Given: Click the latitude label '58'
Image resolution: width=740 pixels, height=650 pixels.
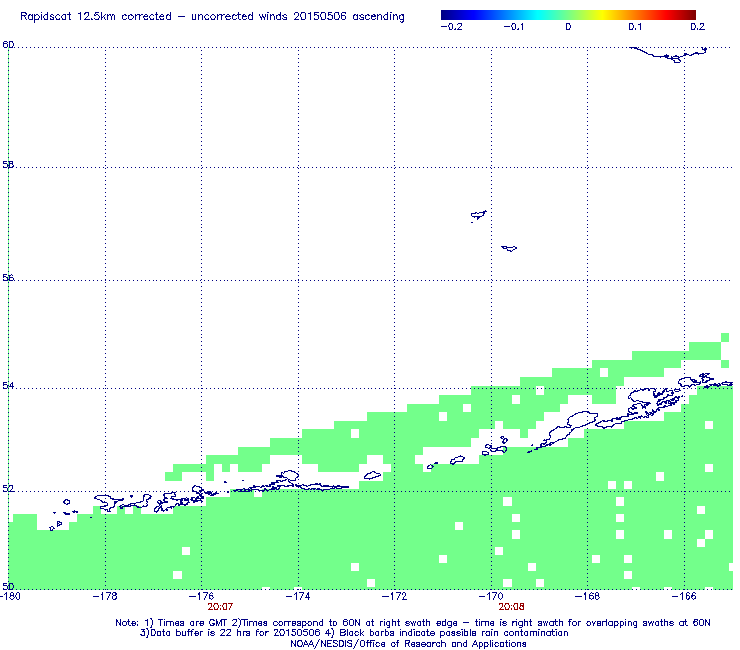Looking at the screenshot, I should tap(8, 165).
